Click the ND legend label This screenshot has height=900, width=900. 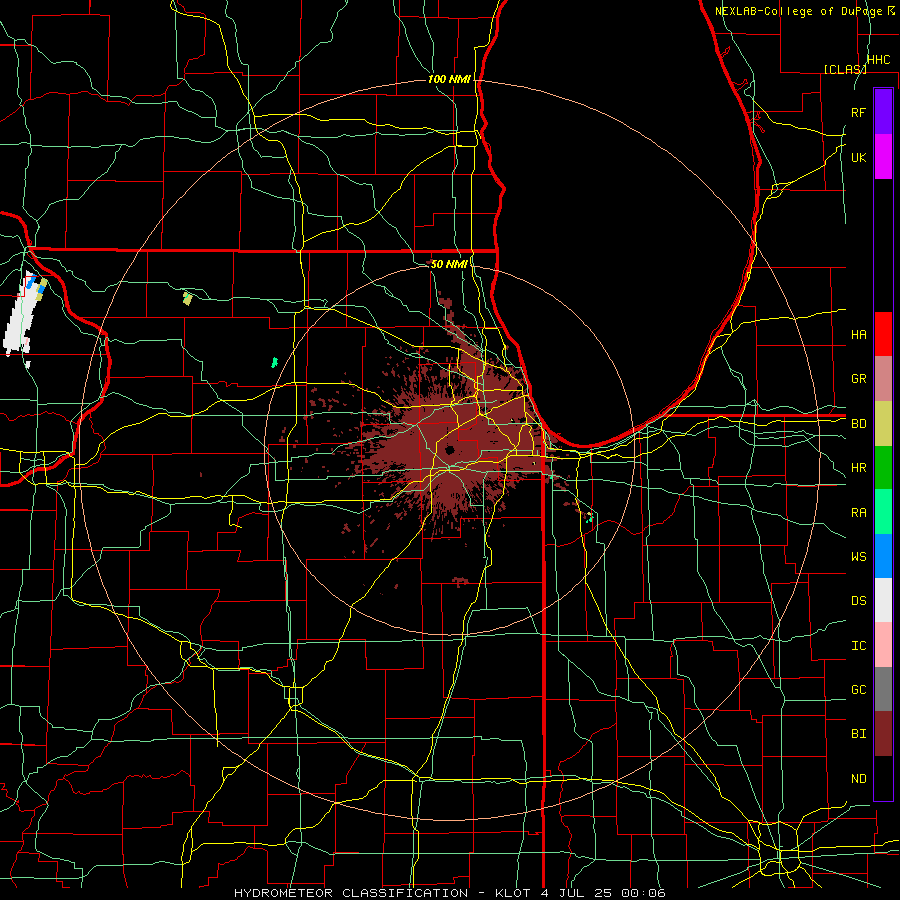pyautogui.click(x=858, y=779)
